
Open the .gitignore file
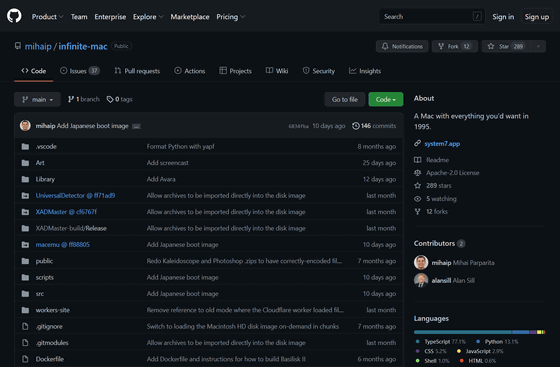[49, 326]
